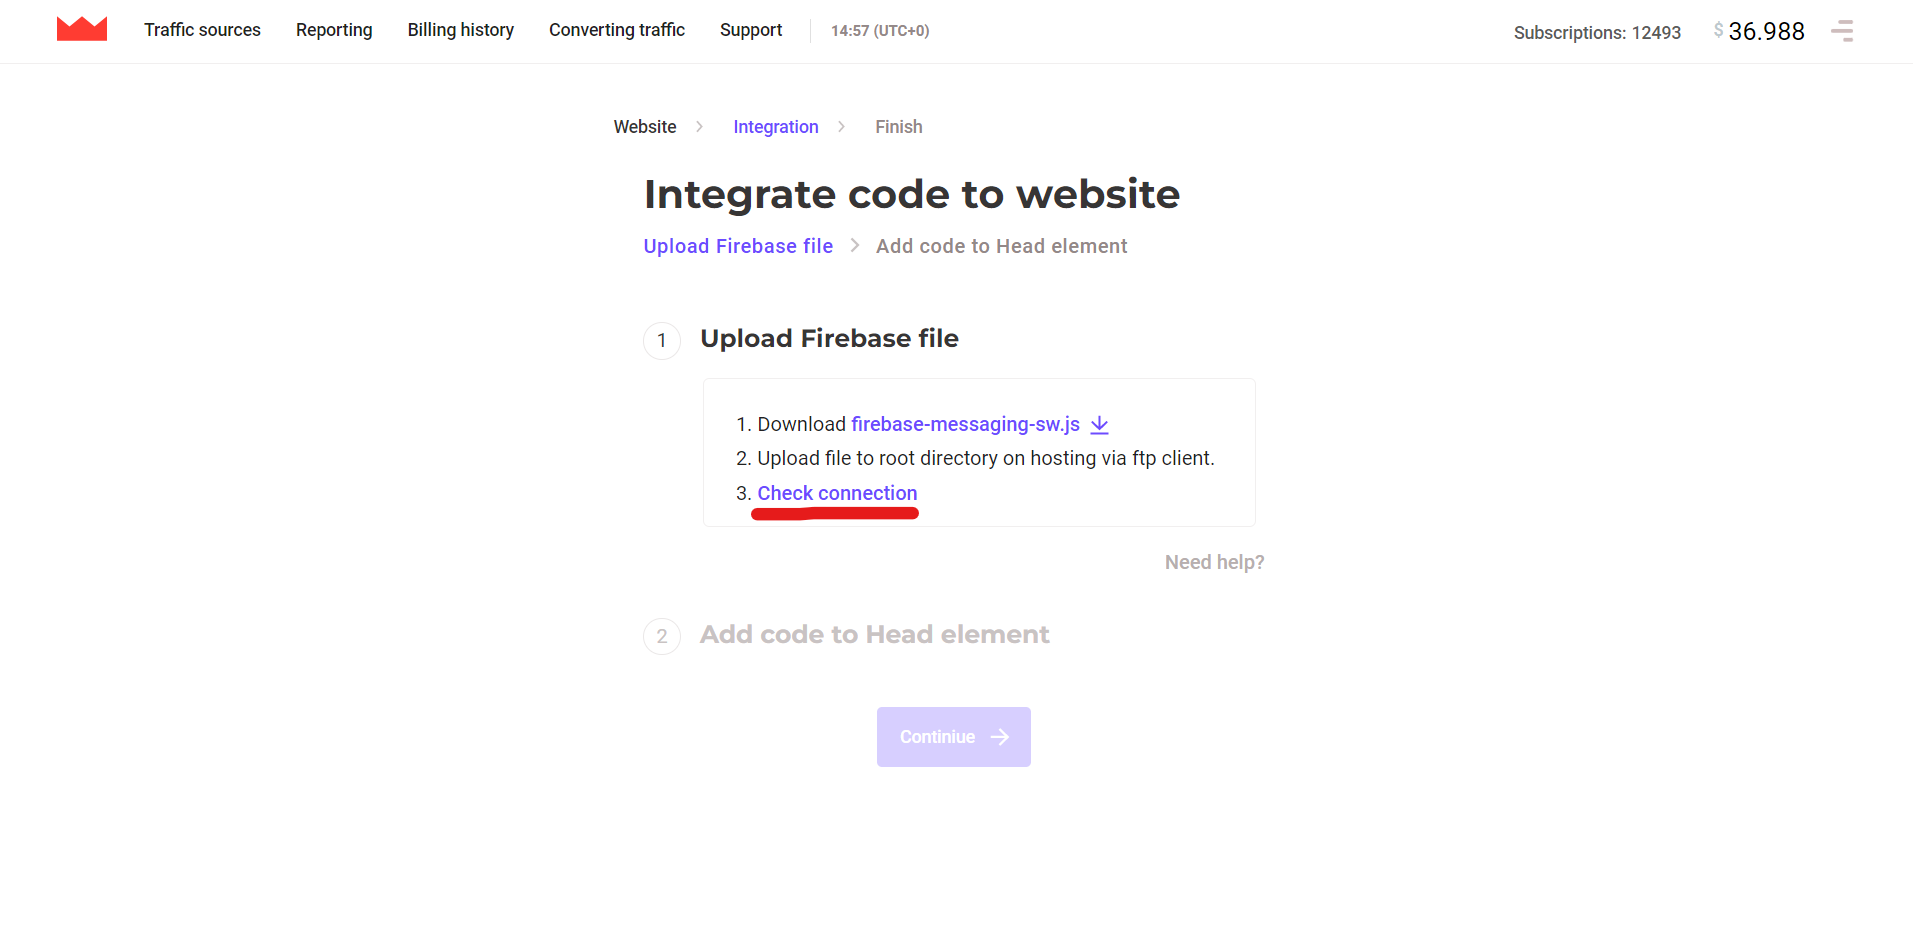Switch to Add code to Head element sub-step
1913x937 pixels.
pyautogui.click(x=1002, y=246)
